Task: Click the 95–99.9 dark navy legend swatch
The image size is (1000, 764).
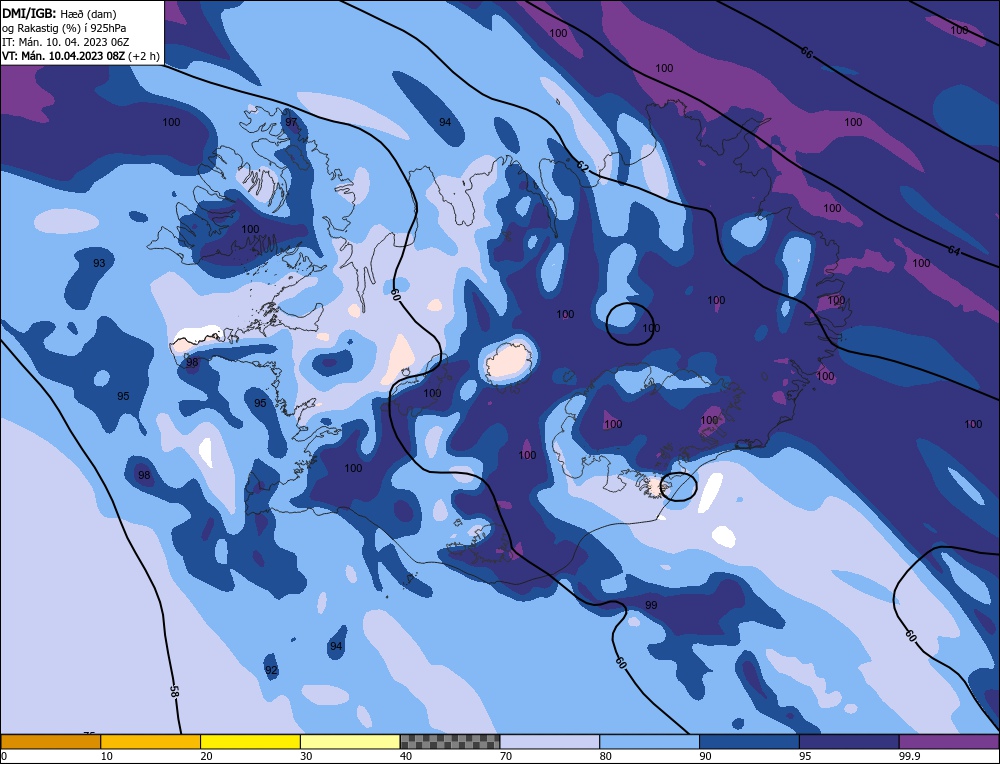Action: click(x=849, y=741)
